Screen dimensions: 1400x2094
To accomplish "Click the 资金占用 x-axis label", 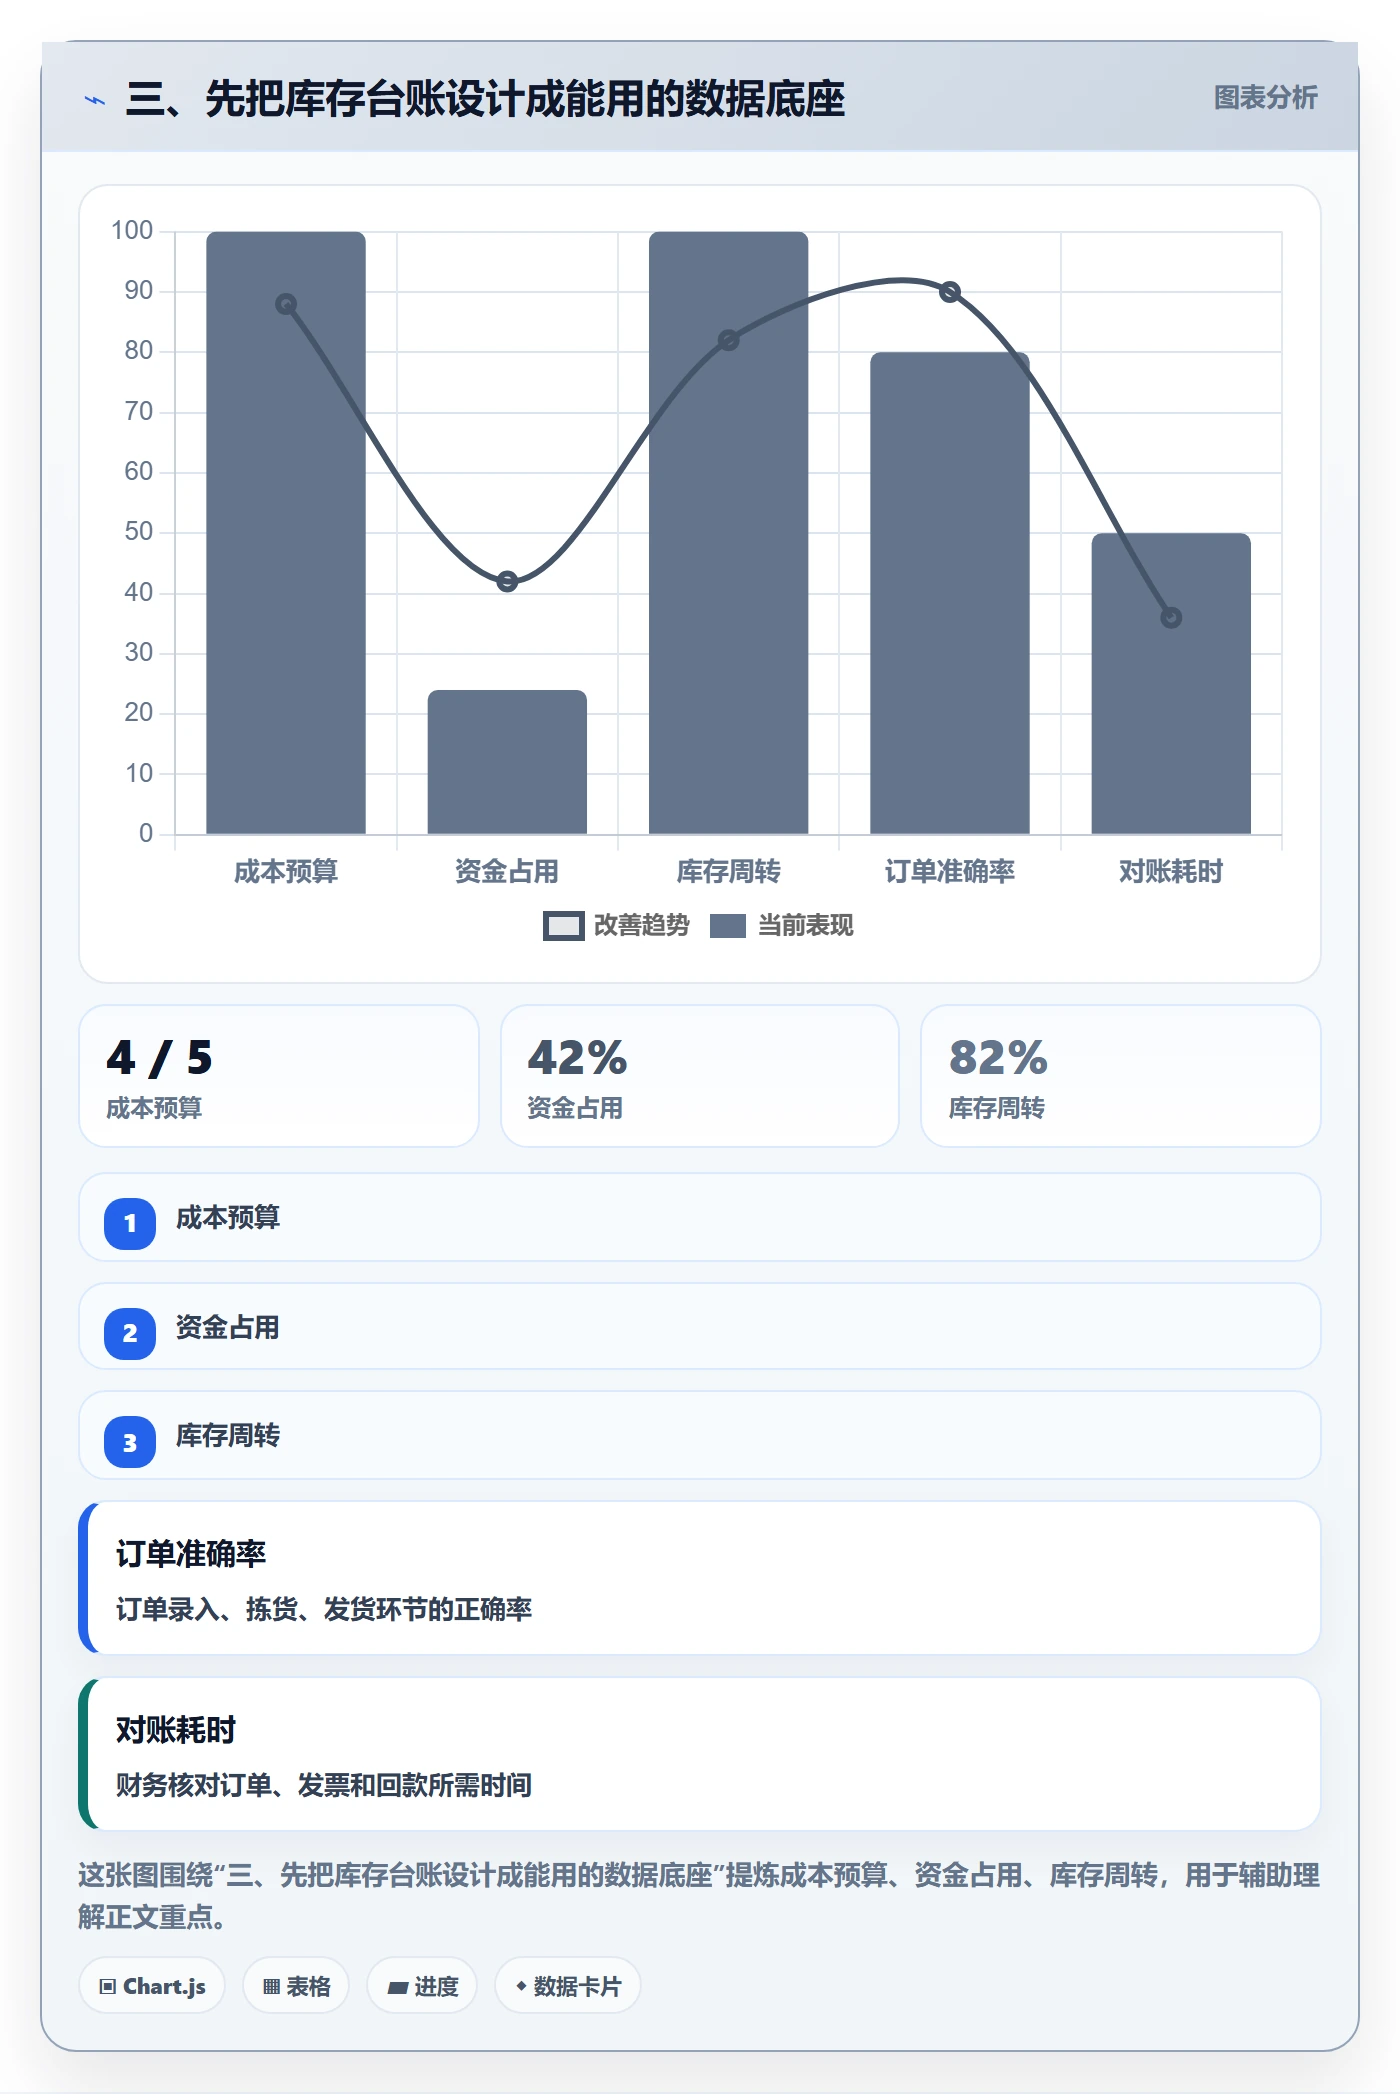I will (507, 871).
